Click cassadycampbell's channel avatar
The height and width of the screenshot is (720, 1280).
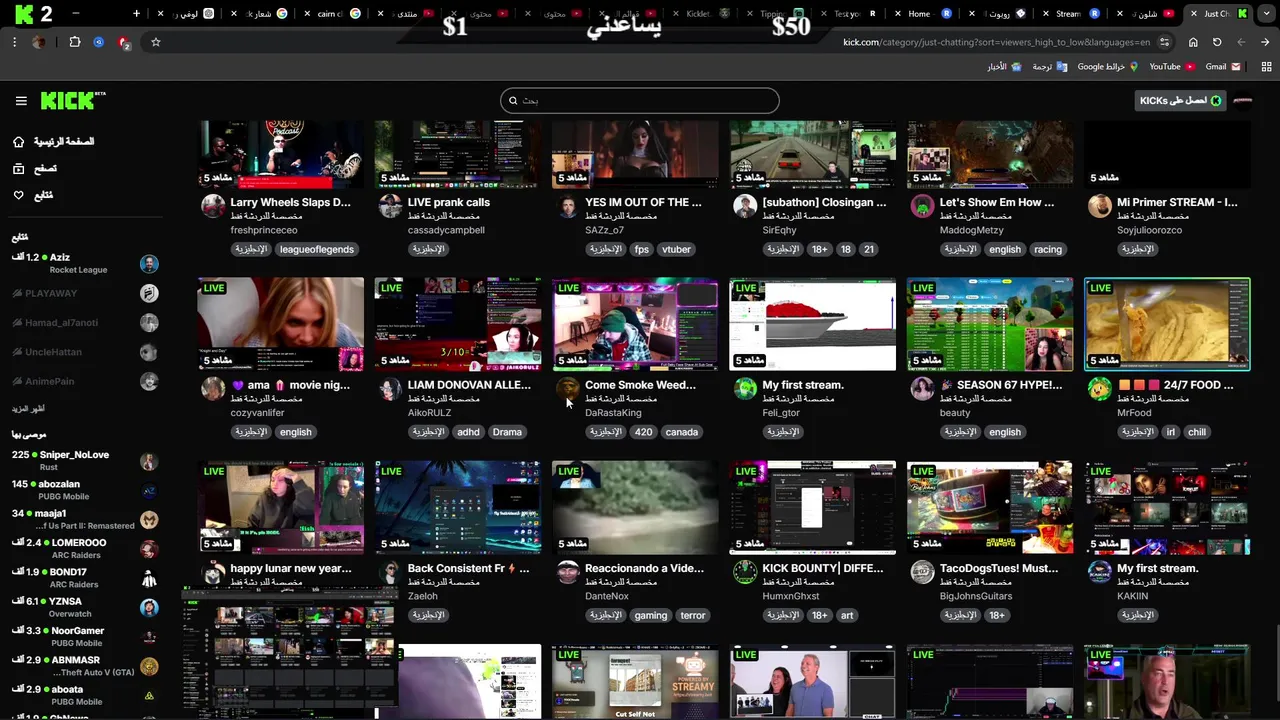click(x=390, y=206)
